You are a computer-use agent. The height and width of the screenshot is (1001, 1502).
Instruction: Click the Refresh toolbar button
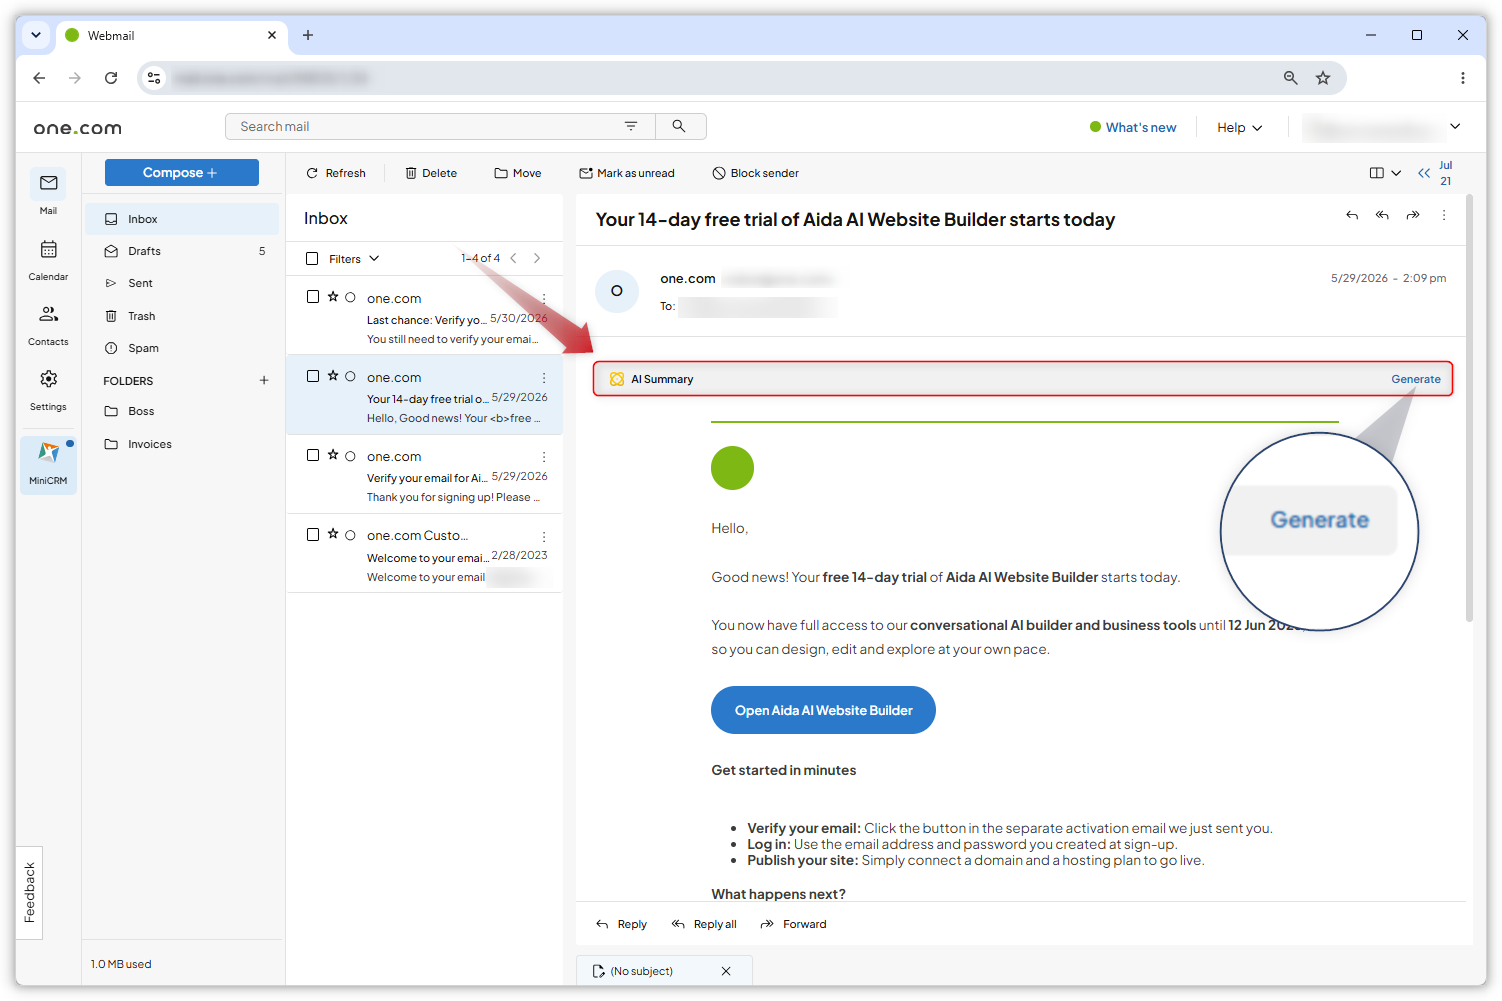click(x=336, y=173)
